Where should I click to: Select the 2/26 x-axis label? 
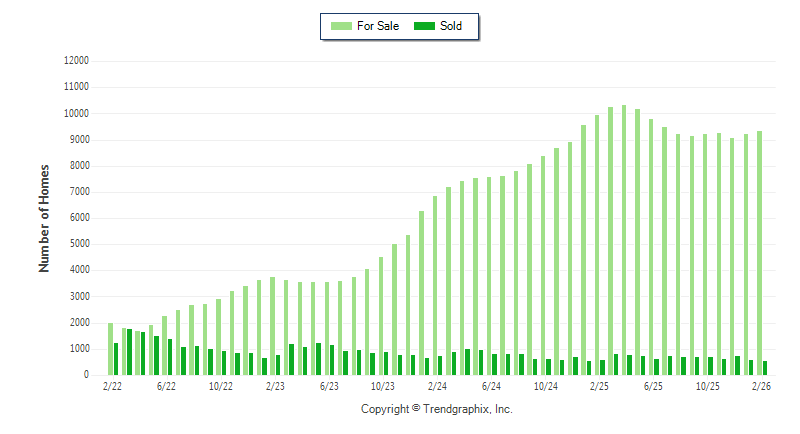[x=761, y=386]
